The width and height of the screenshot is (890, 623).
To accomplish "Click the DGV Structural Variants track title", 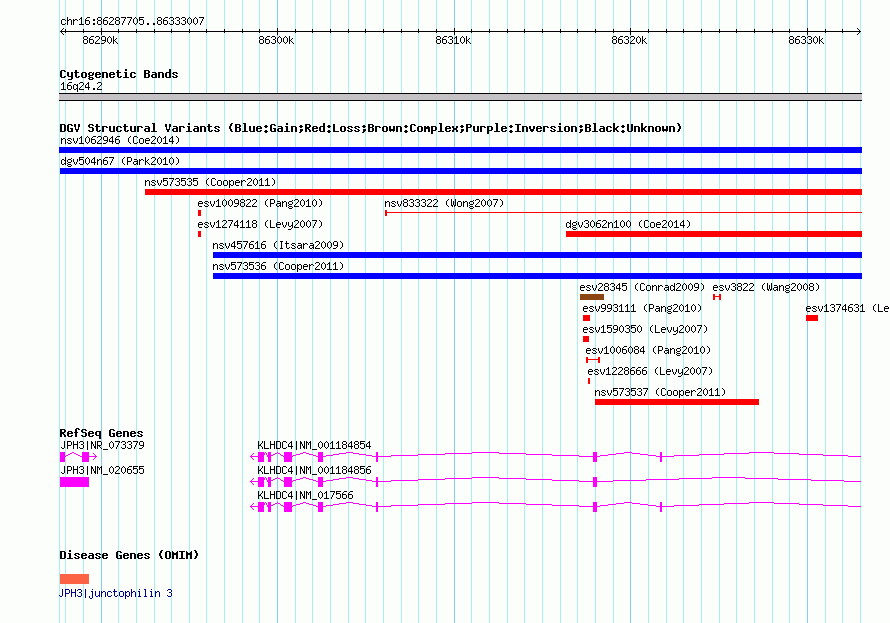I will [x=371, y=128].
